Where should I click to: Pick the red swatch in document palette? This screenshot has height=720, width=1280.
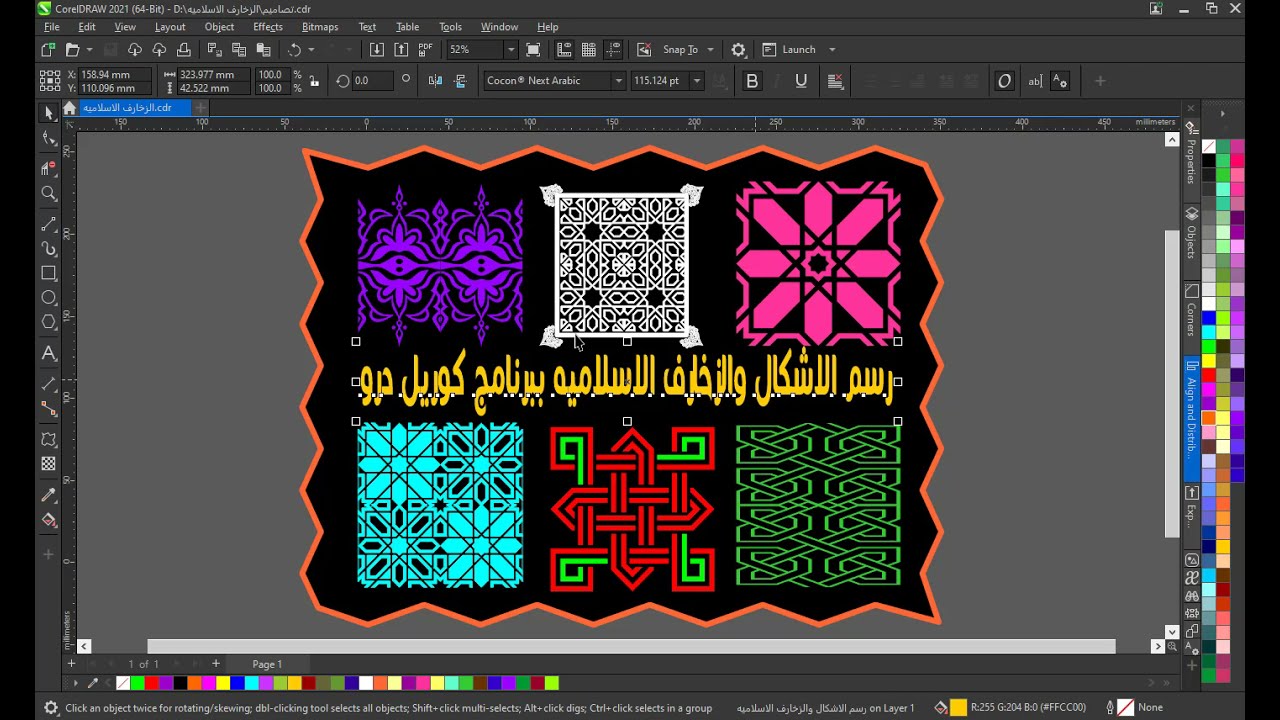click(x=152, y=683)
